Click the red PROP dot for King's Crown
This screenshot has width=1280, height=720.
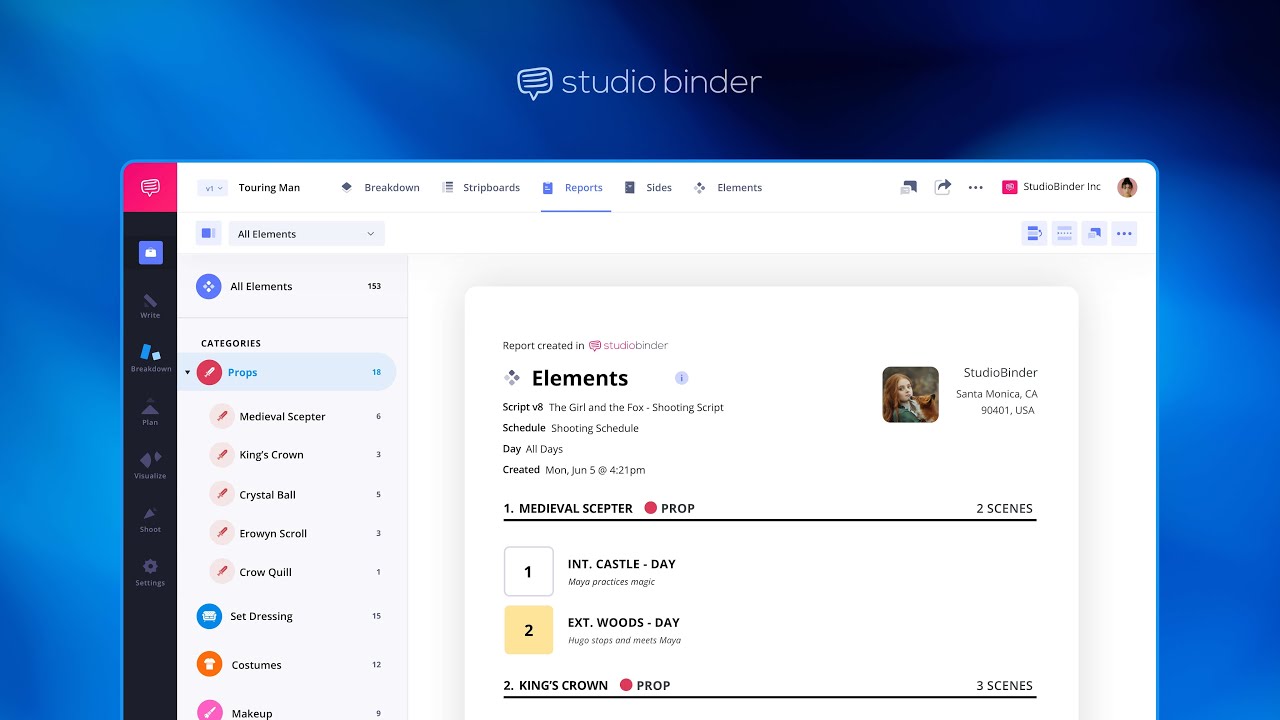pos(626,685)
